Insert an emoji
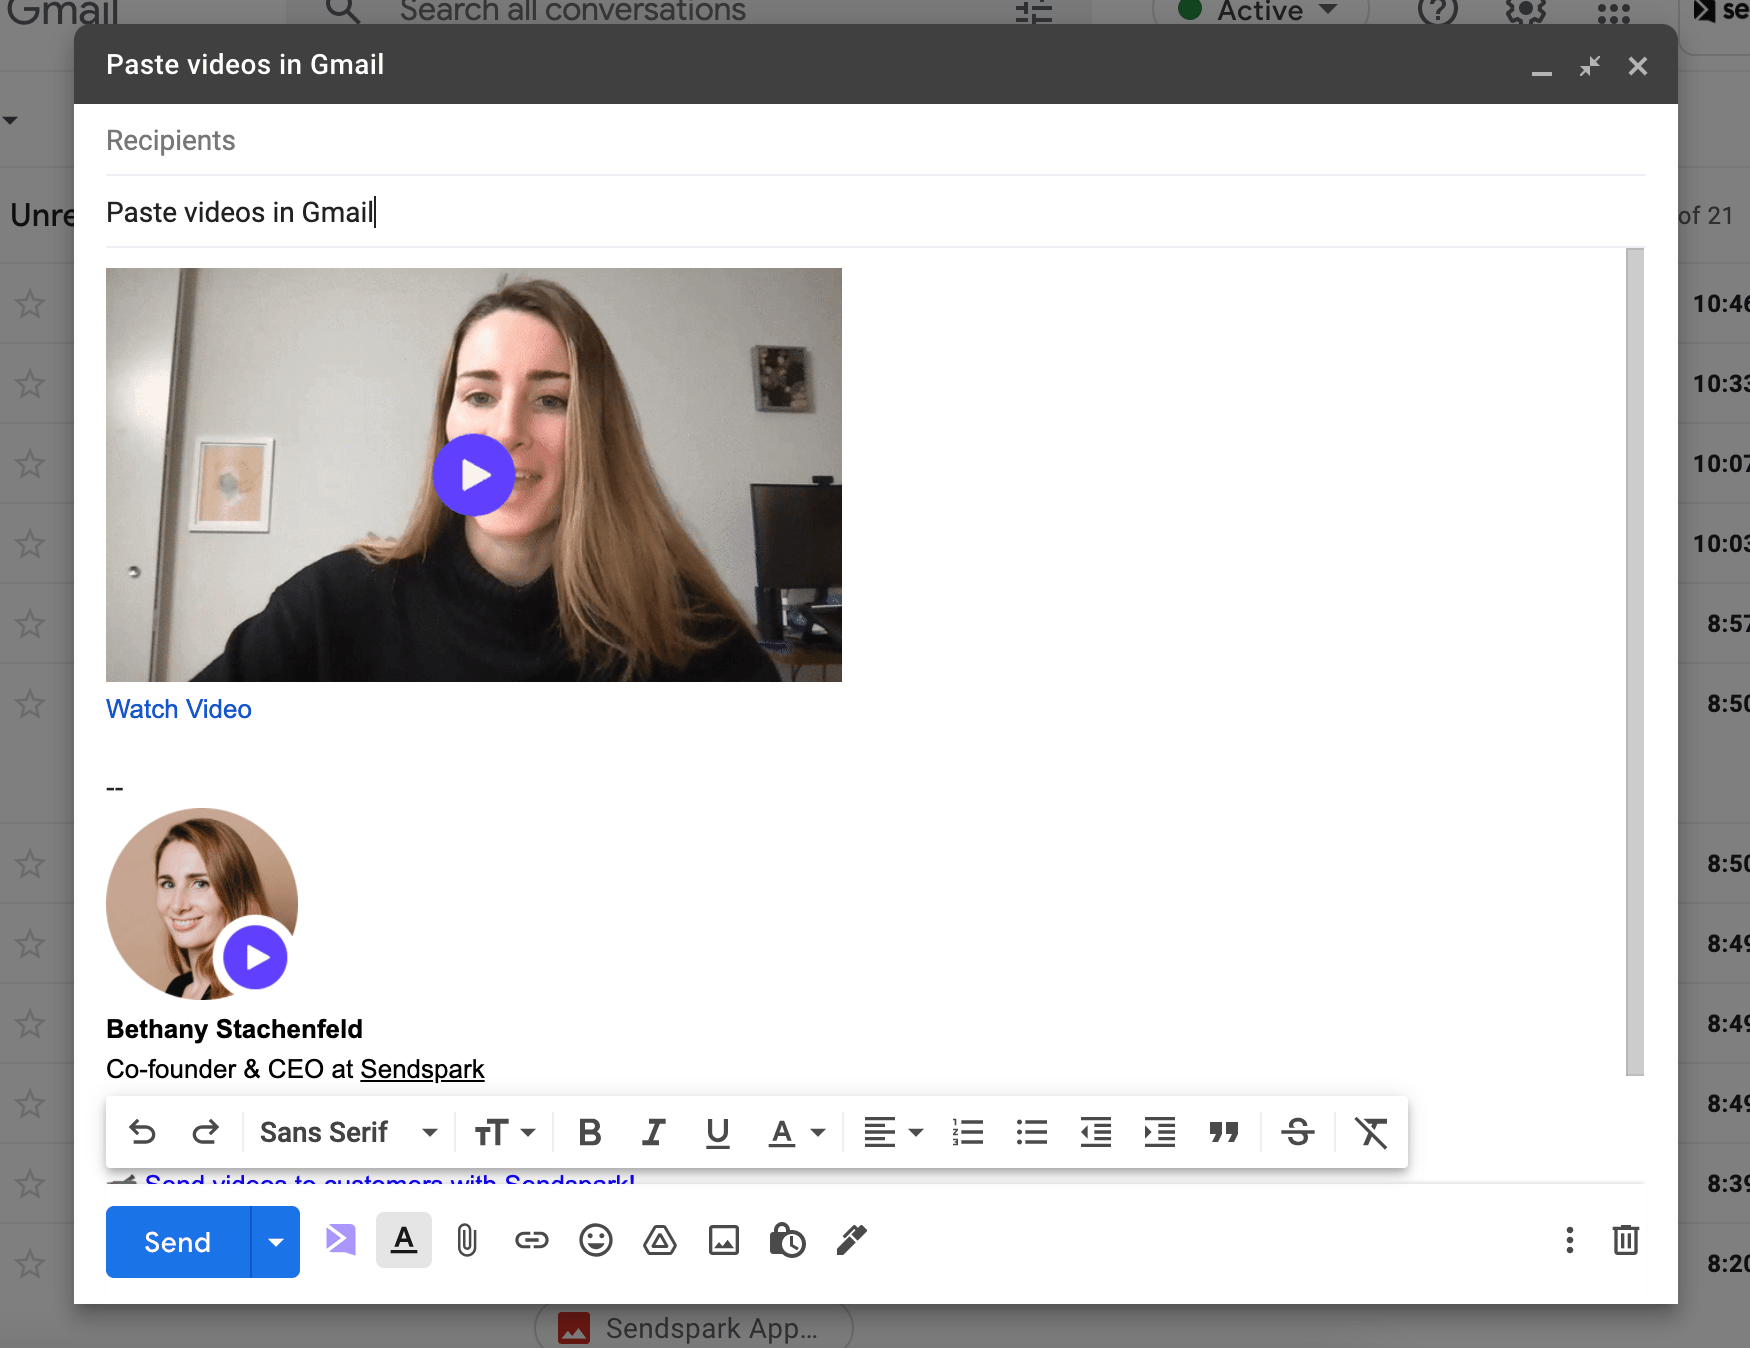The image size is (1750, 1348). tap(596, 1240)
